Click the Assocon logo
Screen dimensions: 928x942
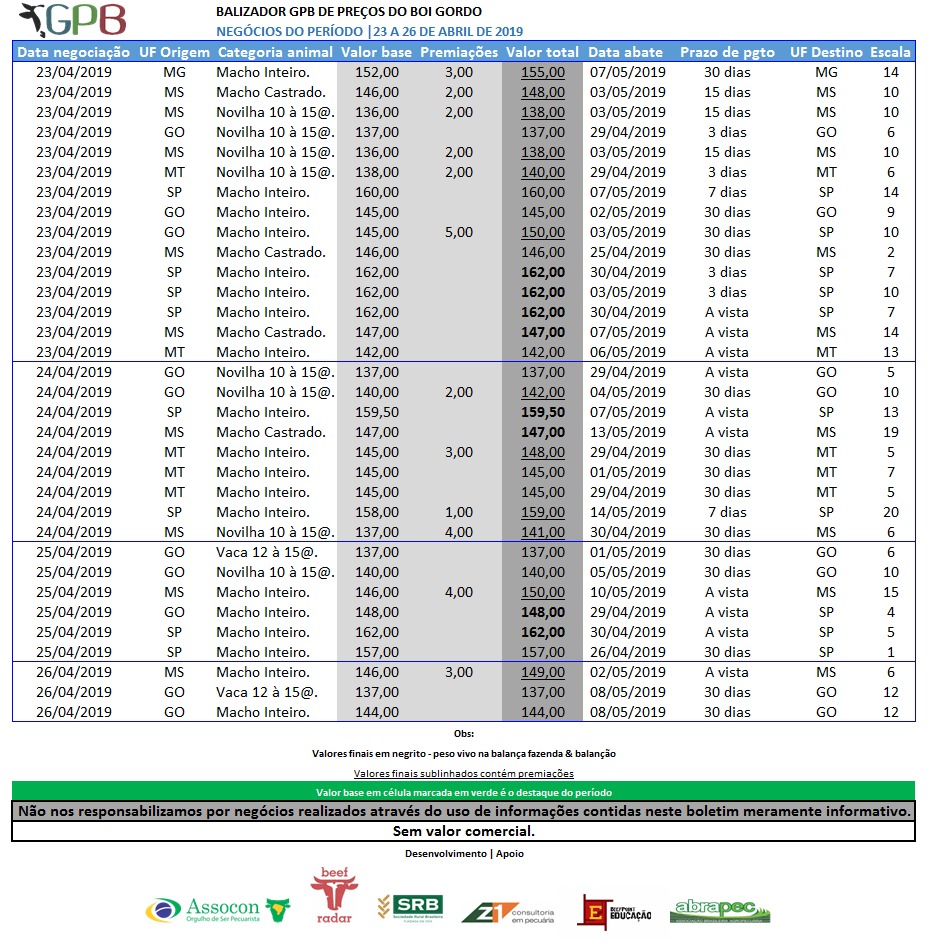coord(218,908)
